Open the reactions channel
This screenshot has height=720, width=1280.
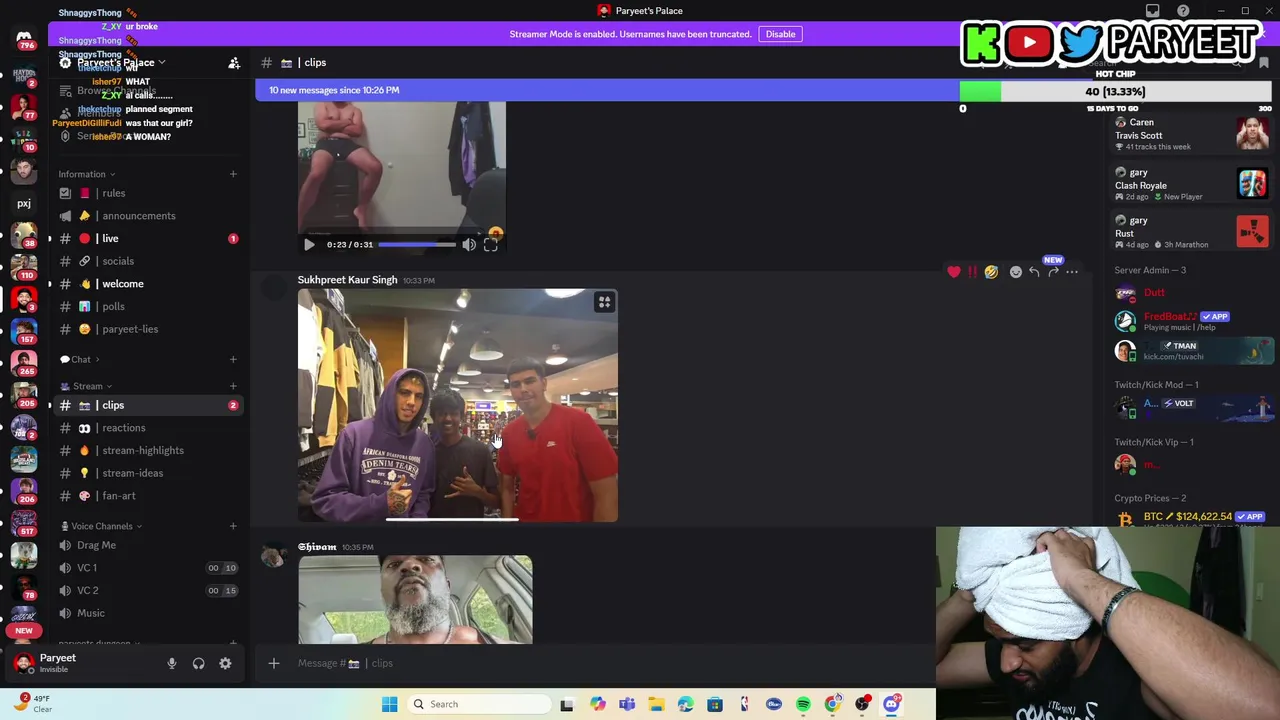[x=146, y=428]
